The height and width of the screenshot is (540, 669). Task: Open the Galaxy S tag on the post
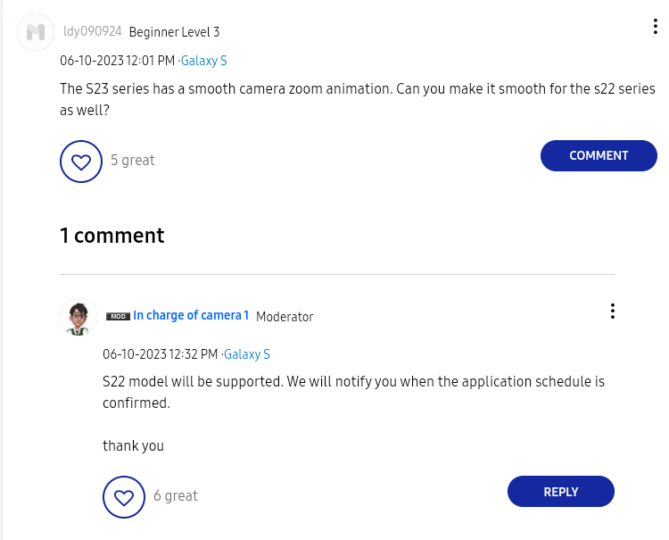[204, 61]
